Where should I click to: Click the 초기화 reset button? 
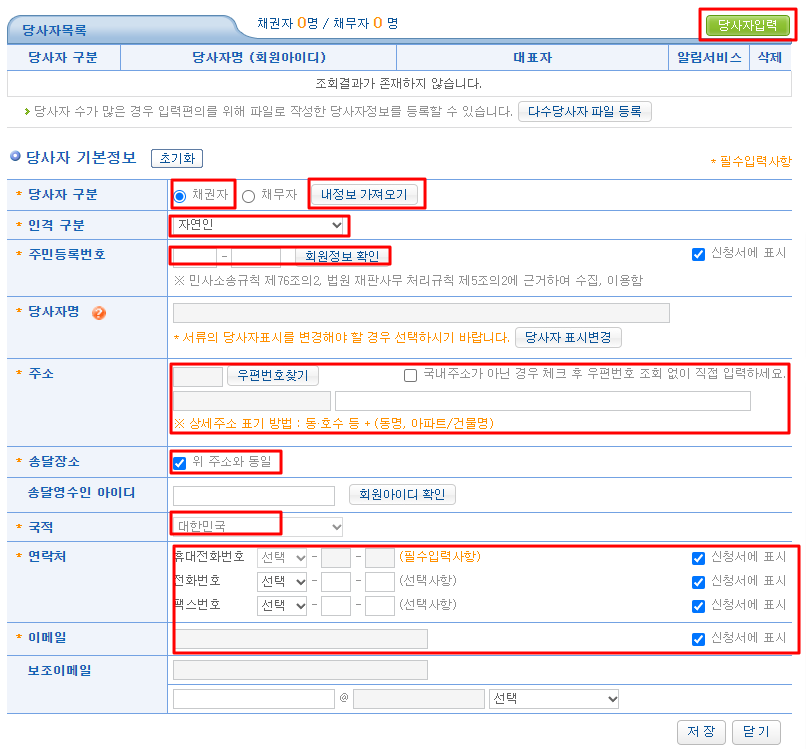[177, 158]
